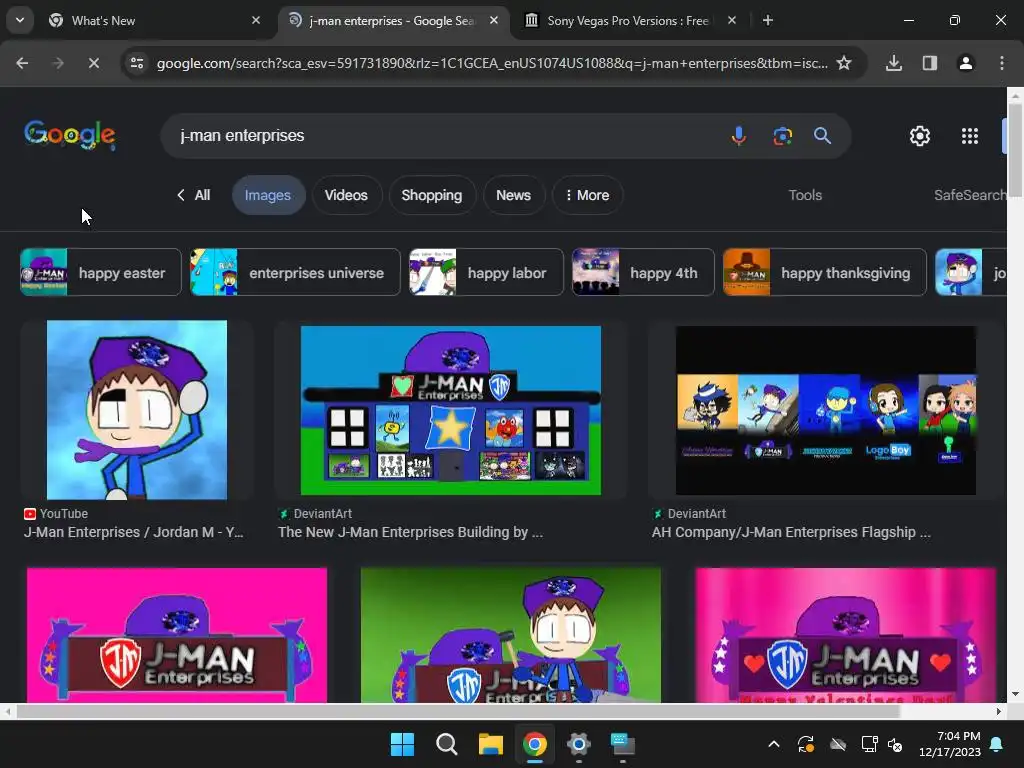Image resolution: width=1024 pixels, height=768 pixels.
Task: Click the enterprises universe suggestion chip
Action: pyautogui.click(x=295, y=272)
